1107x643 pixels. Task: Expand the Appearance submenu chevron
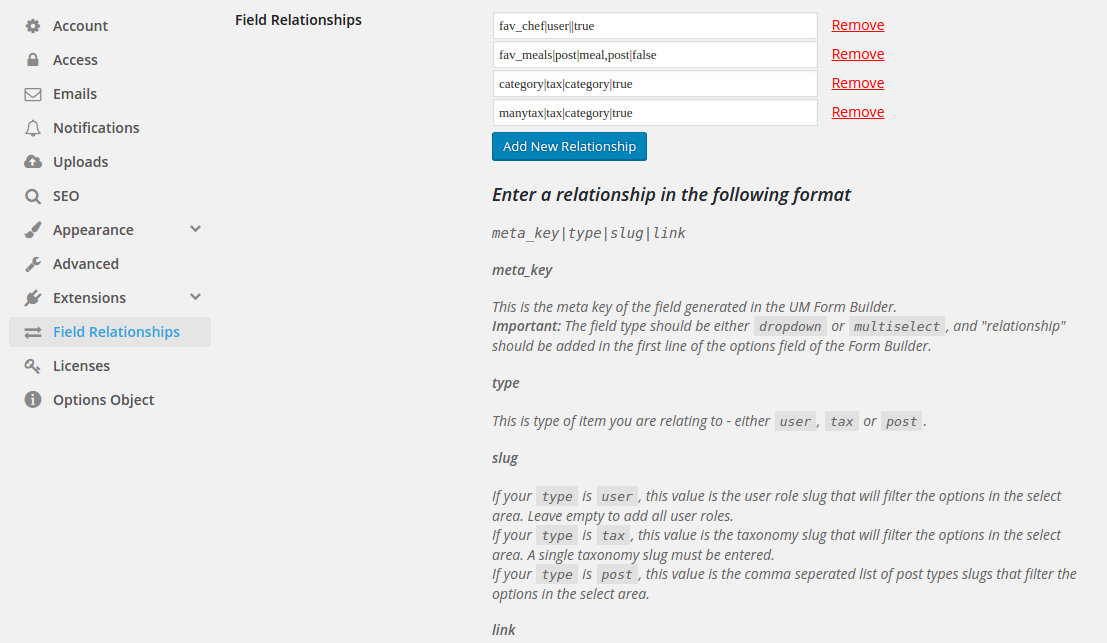(195, 229)
